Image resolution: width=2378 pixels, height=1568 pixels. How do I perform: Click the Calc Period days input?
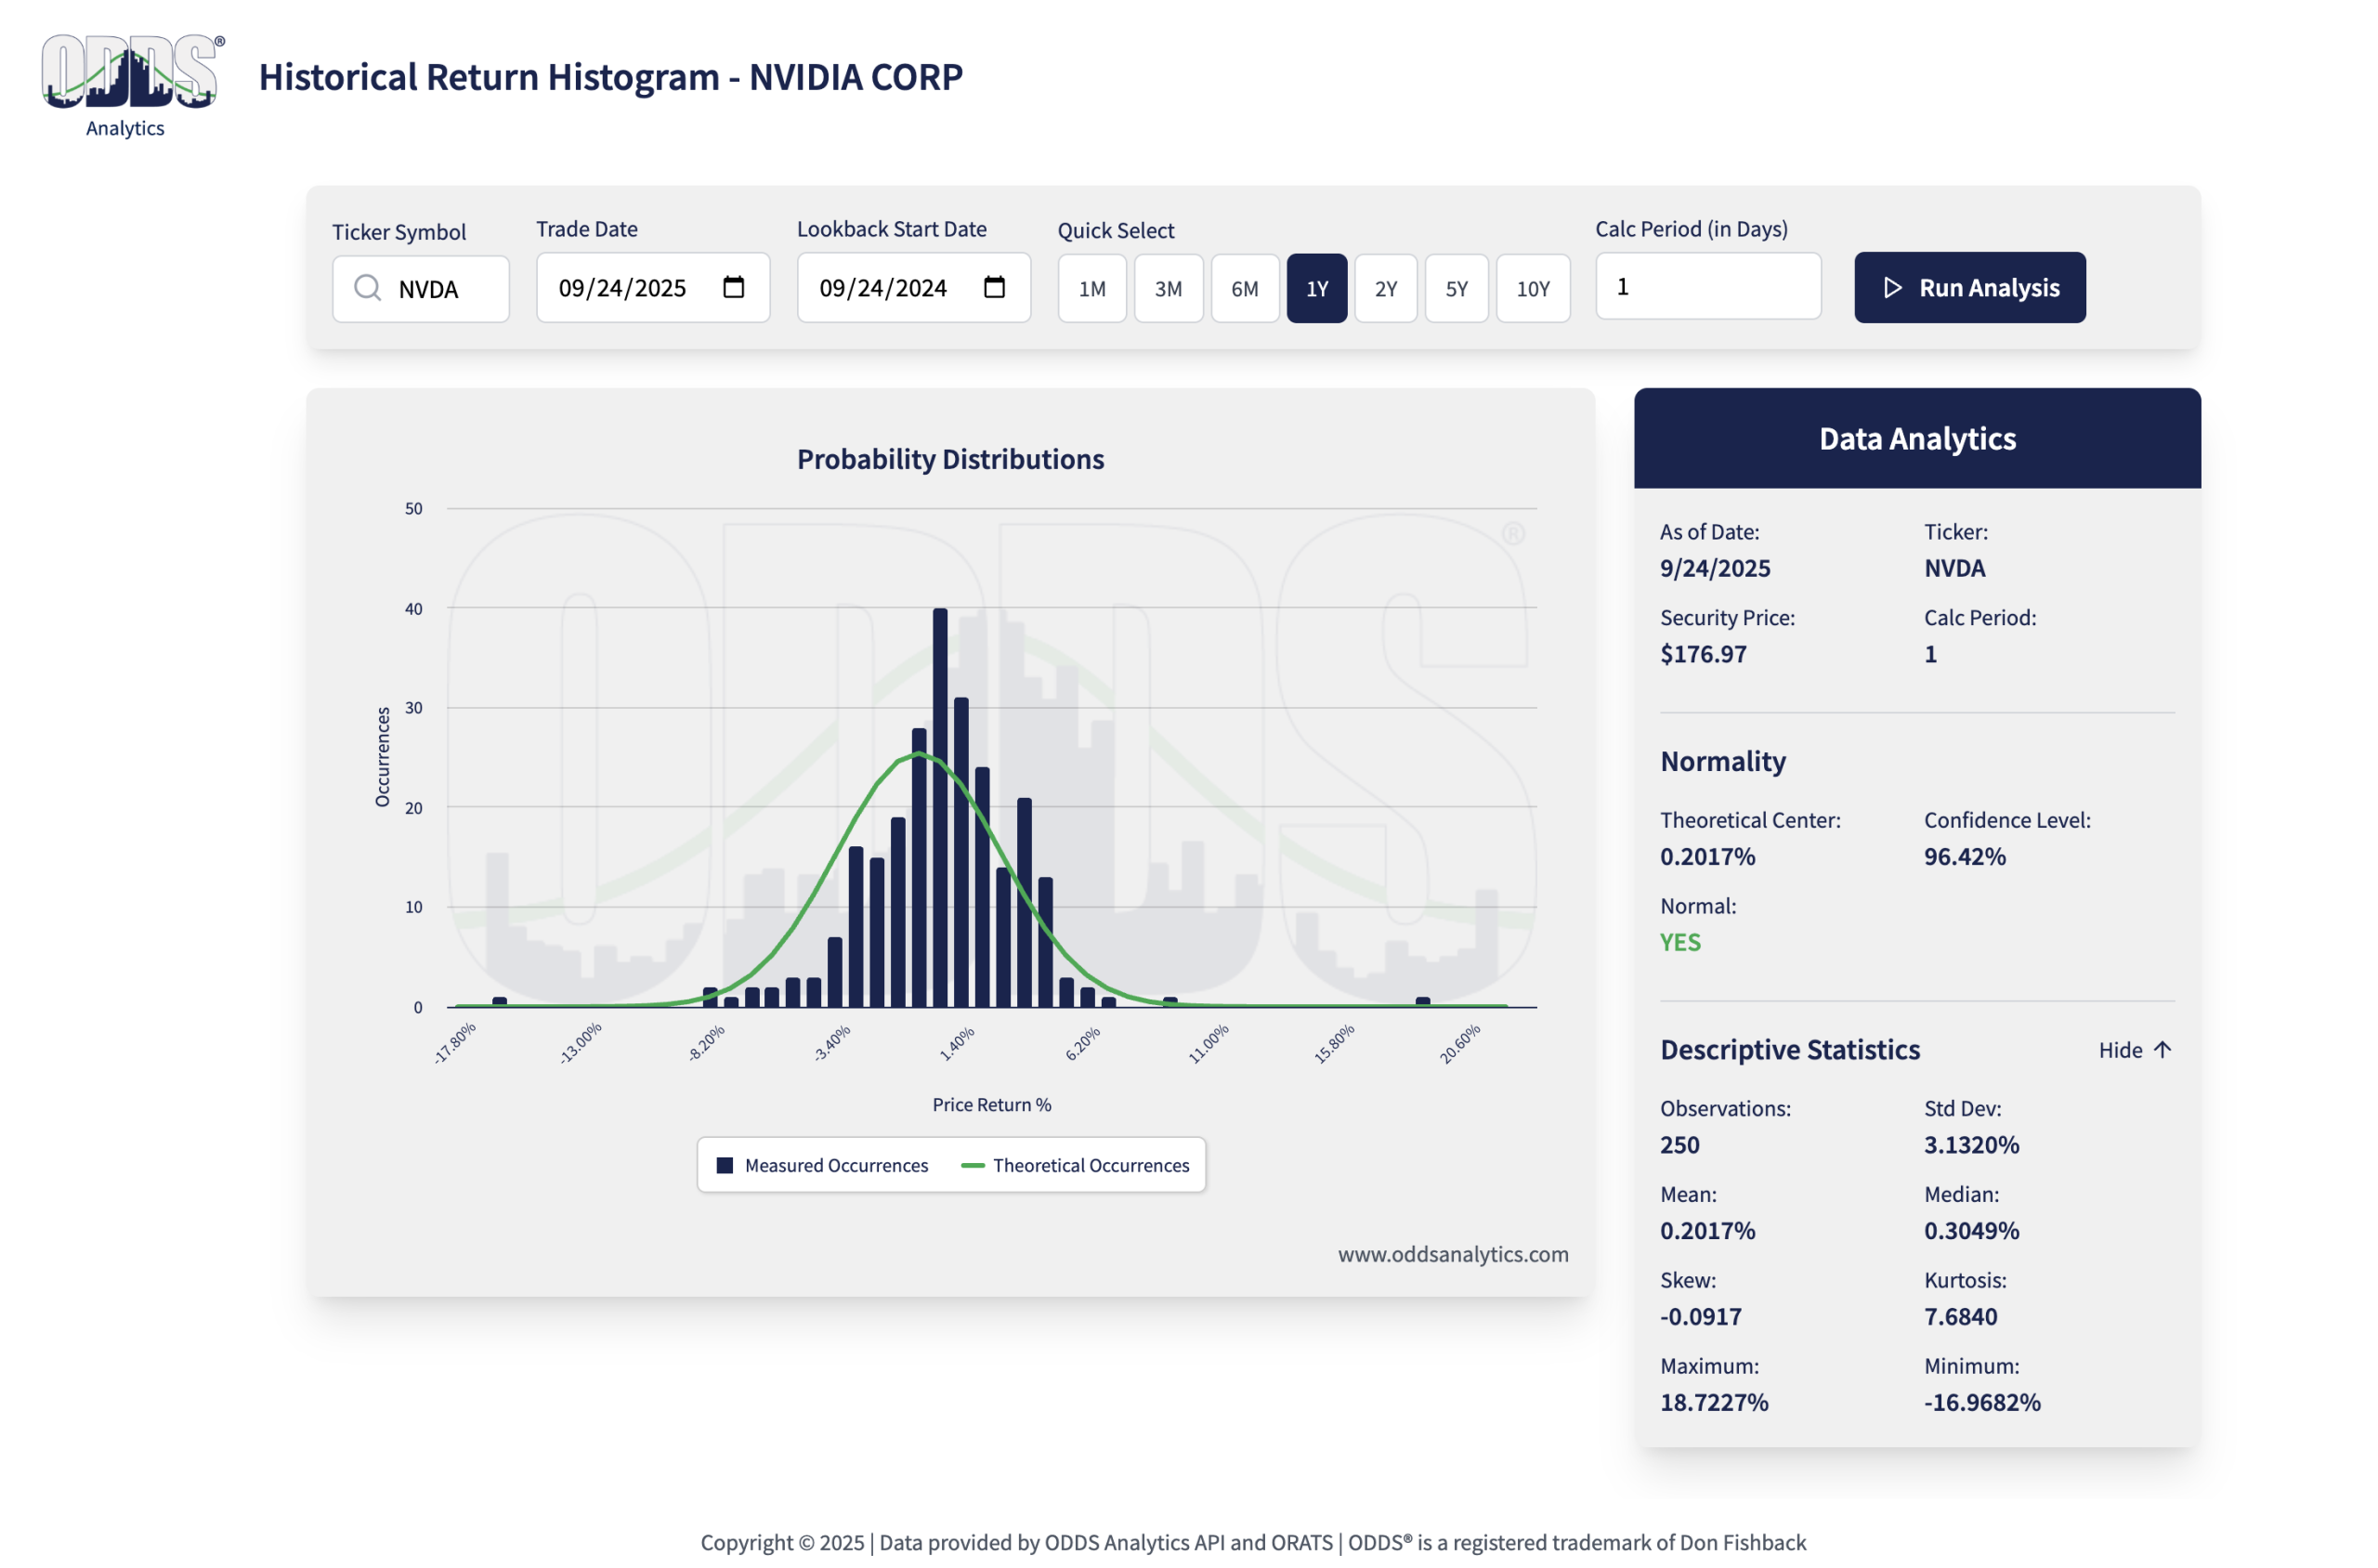click(1707, 287)
